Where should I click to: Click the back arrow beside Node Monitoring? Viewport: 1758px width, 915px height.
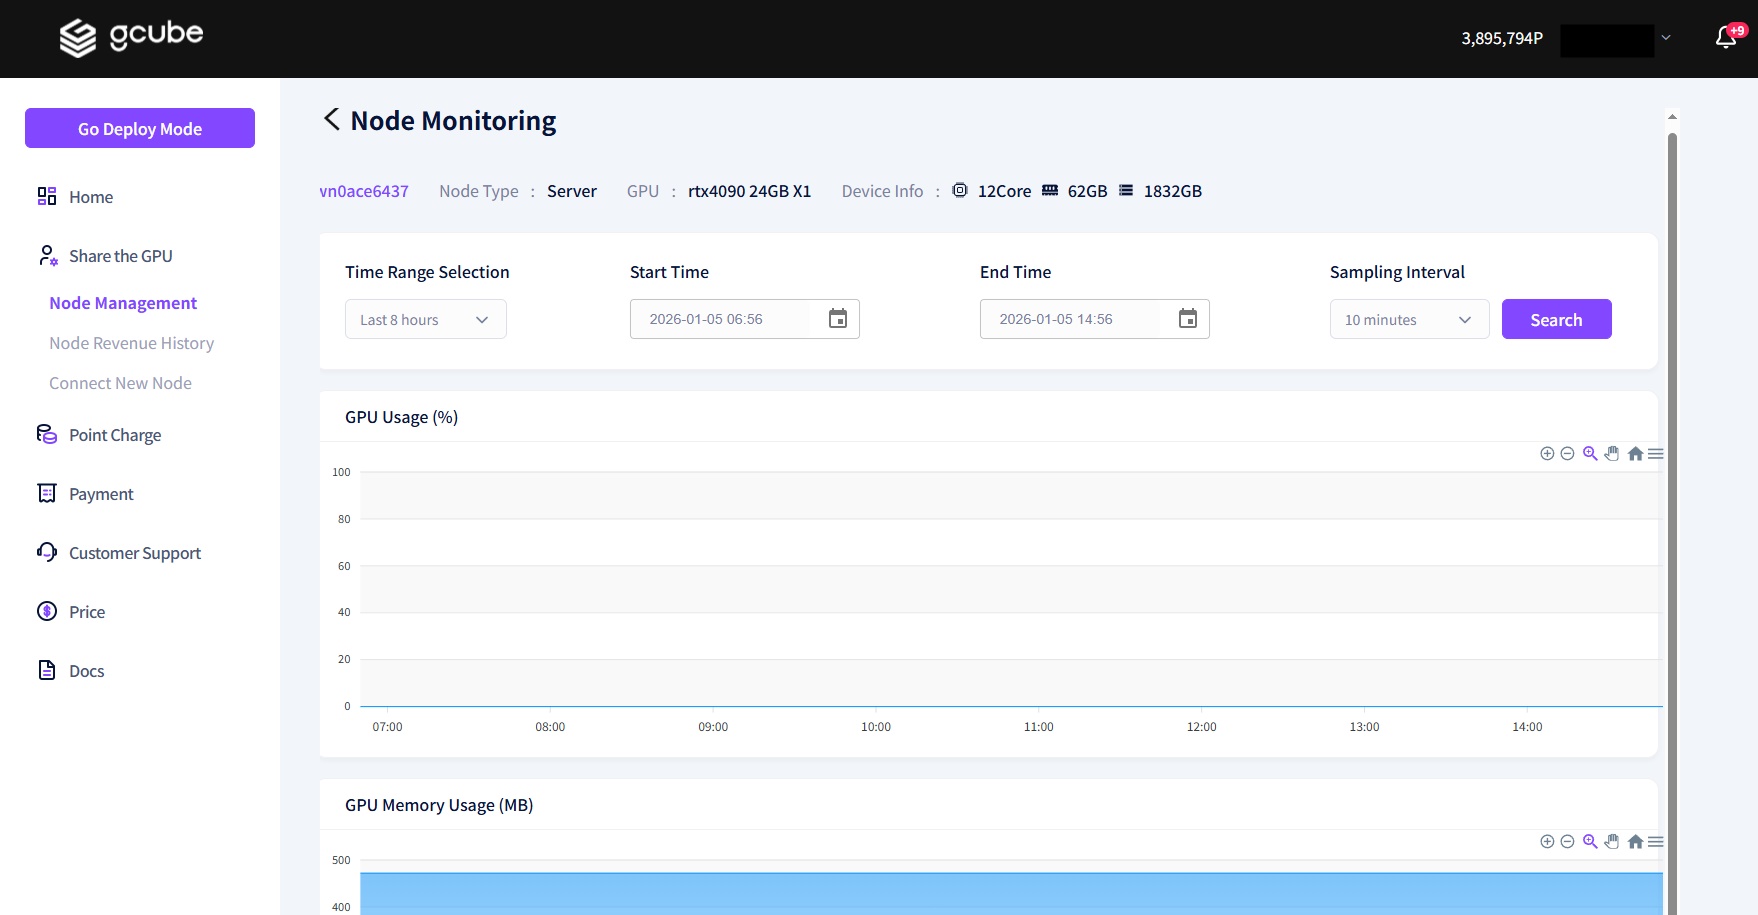tap(332, 120)
